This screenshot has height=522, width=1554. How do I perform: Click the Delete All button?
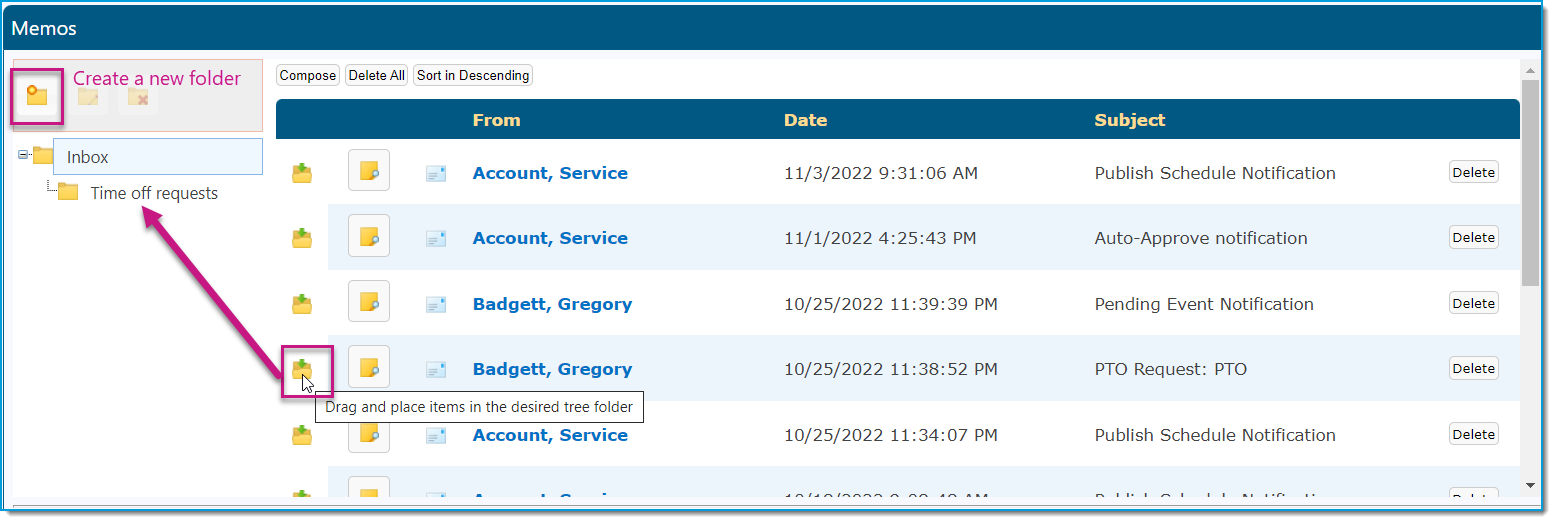pos(376,75)
